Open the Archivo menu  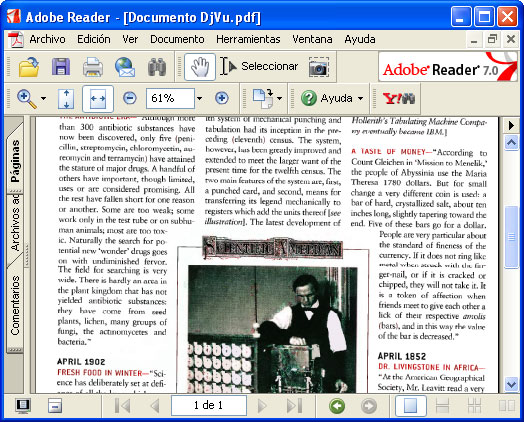[47, 39]
